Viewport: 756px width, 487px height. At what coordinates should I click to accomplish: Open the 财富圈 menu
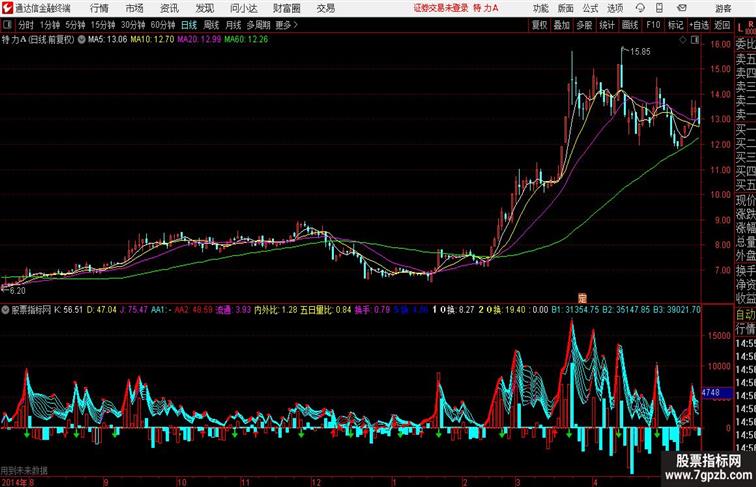[x=286, y=8]
